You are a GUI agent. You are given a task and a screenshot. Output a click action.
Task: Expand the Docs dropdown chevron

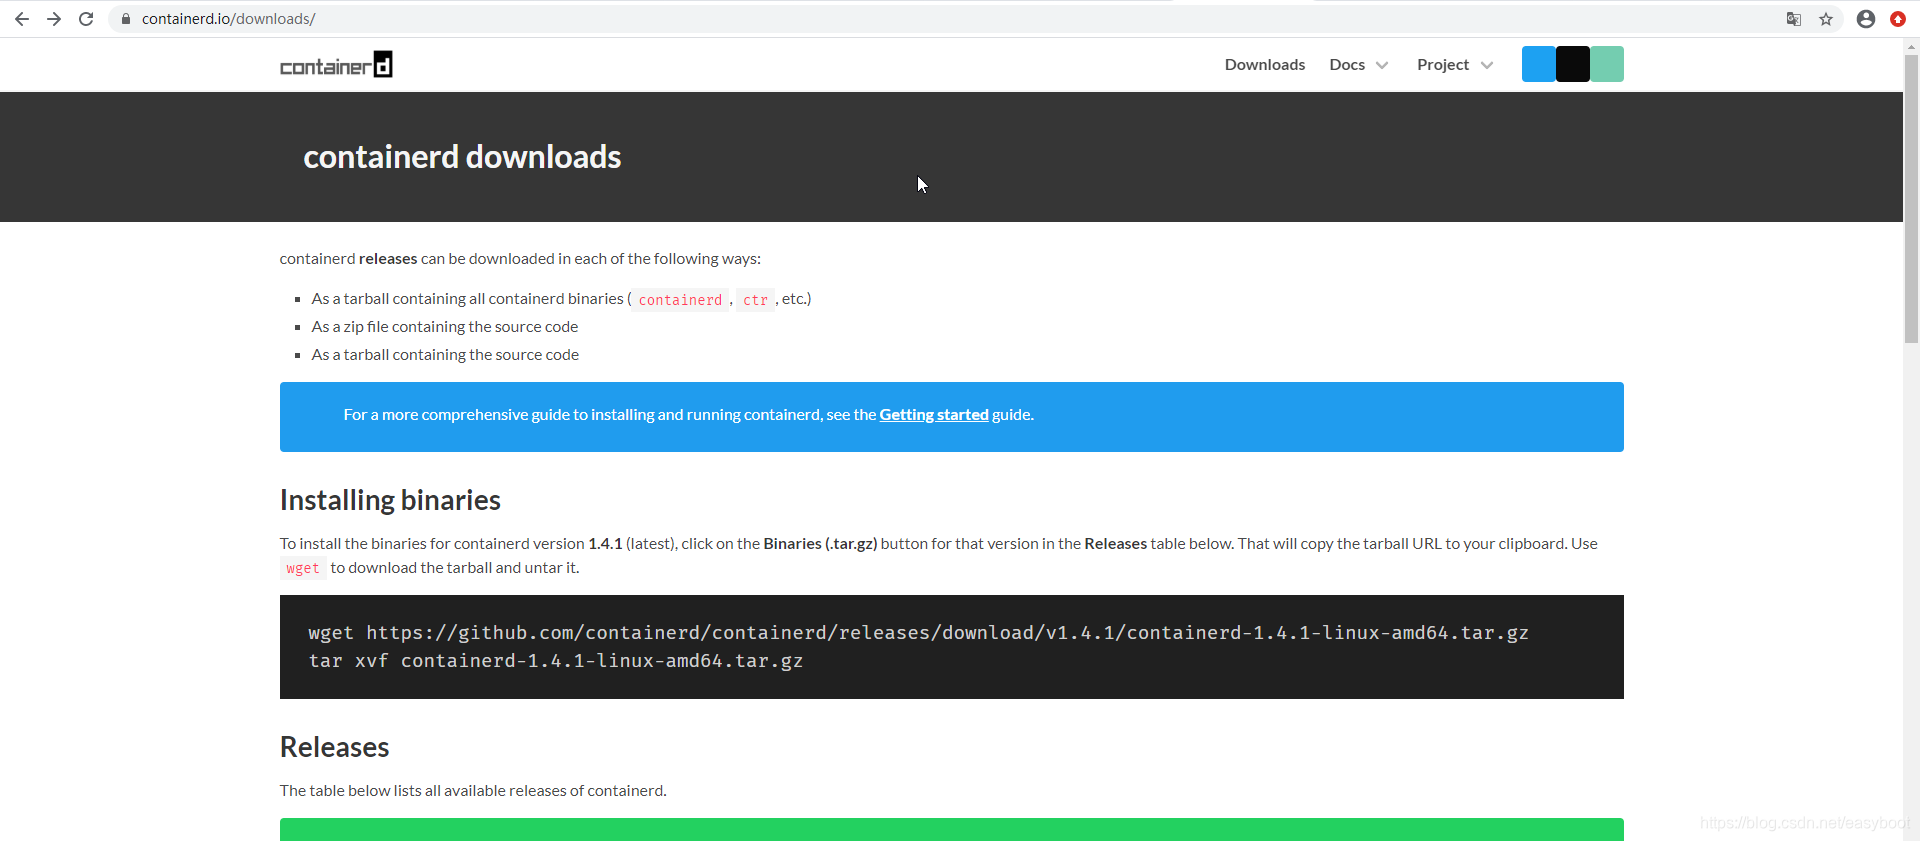point(1382,66)
